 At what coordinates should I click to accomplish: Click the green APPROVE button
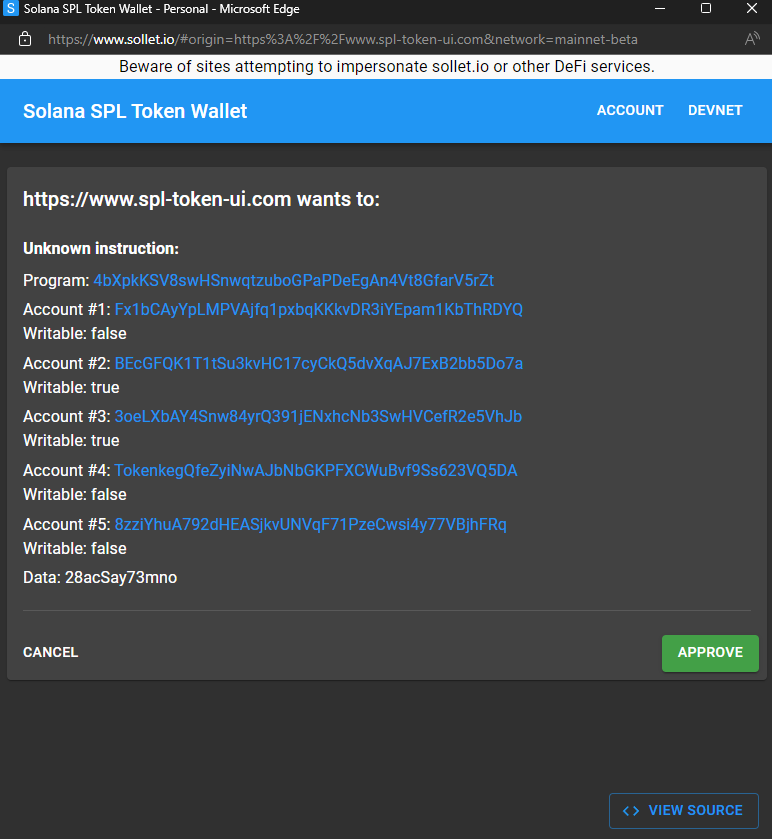coord(710,653)
